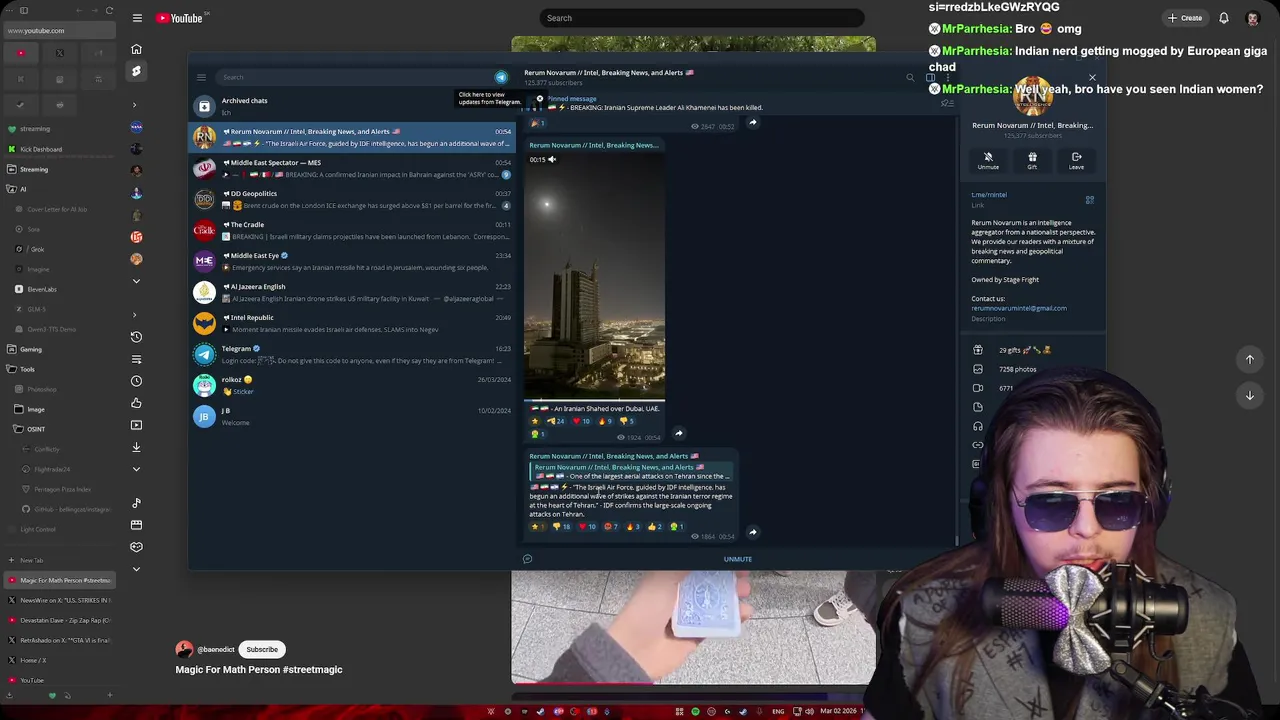Unmute the channel via bell icon in info panel
The height and width of the screenshot is (720, 1280).
(988, 160)
